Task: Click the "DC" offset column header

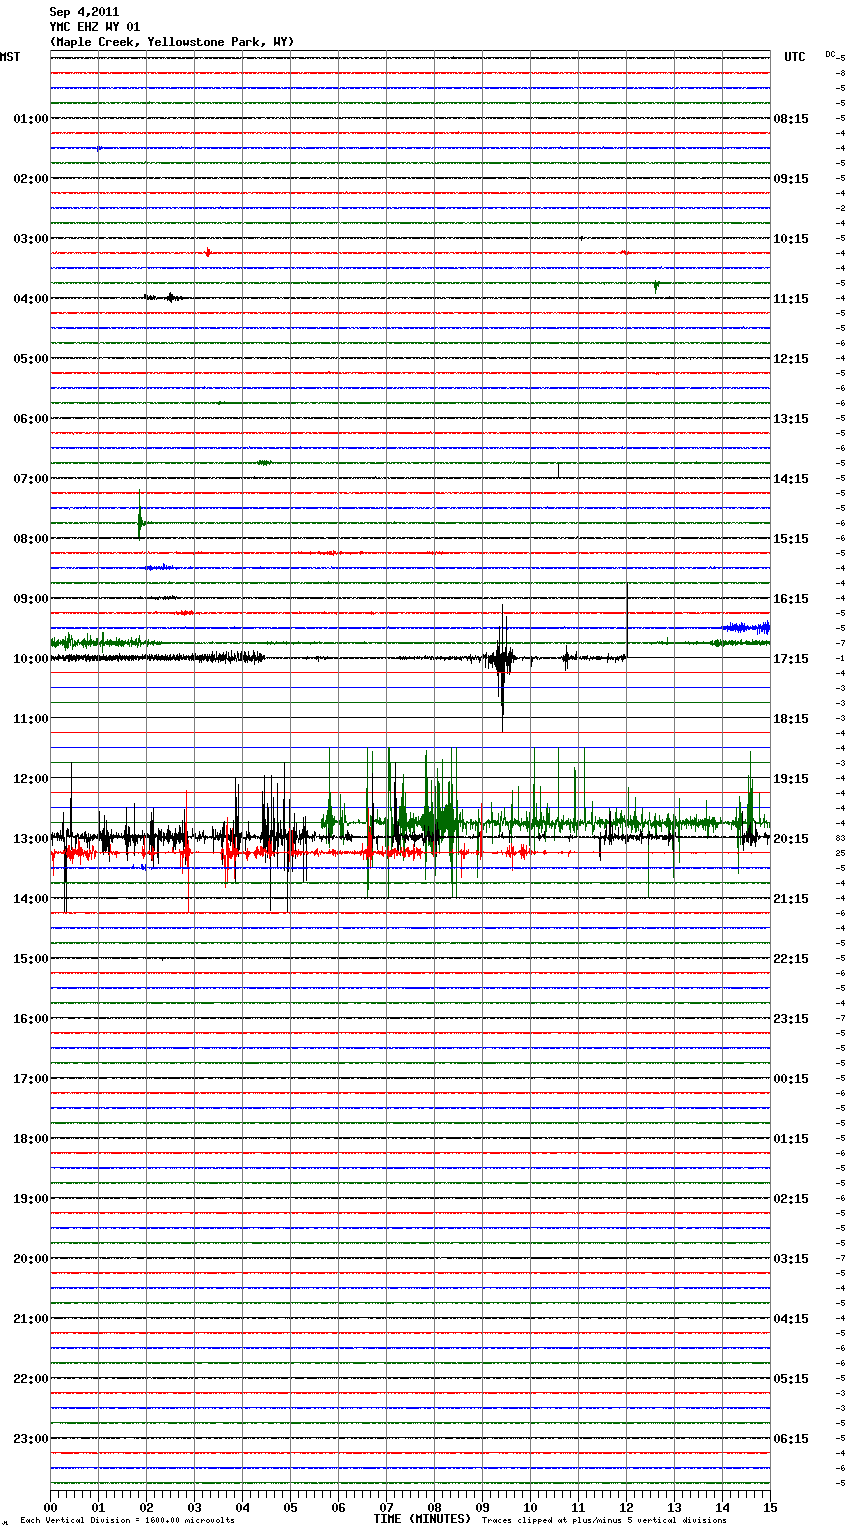Action: pyautogui.click(x=830, y=54)
